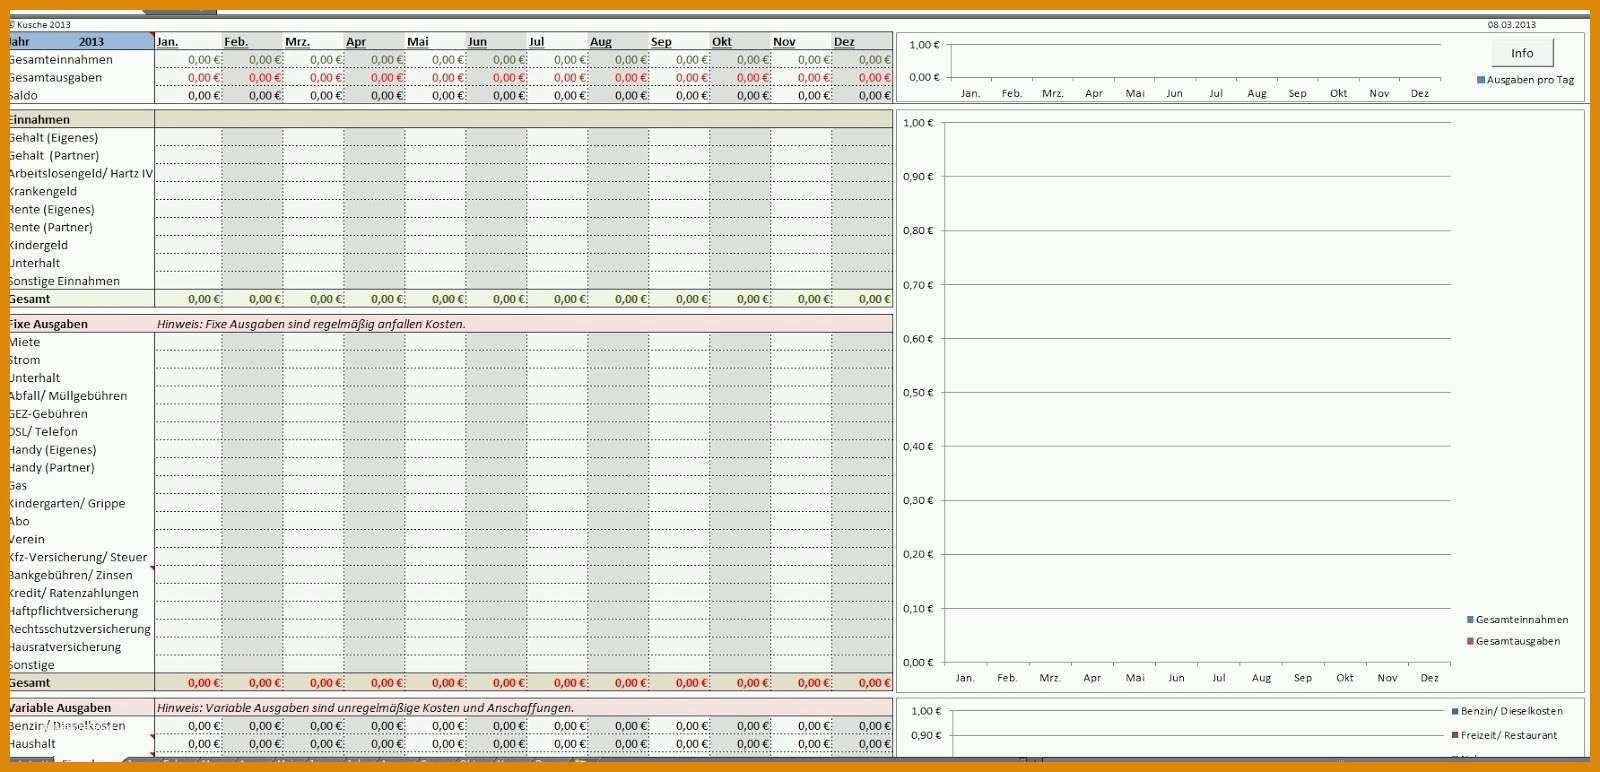Click the Sonstige Einnahmen row label
The height and width of the screenshot is (772, 1600).
[x=64, y=282]
